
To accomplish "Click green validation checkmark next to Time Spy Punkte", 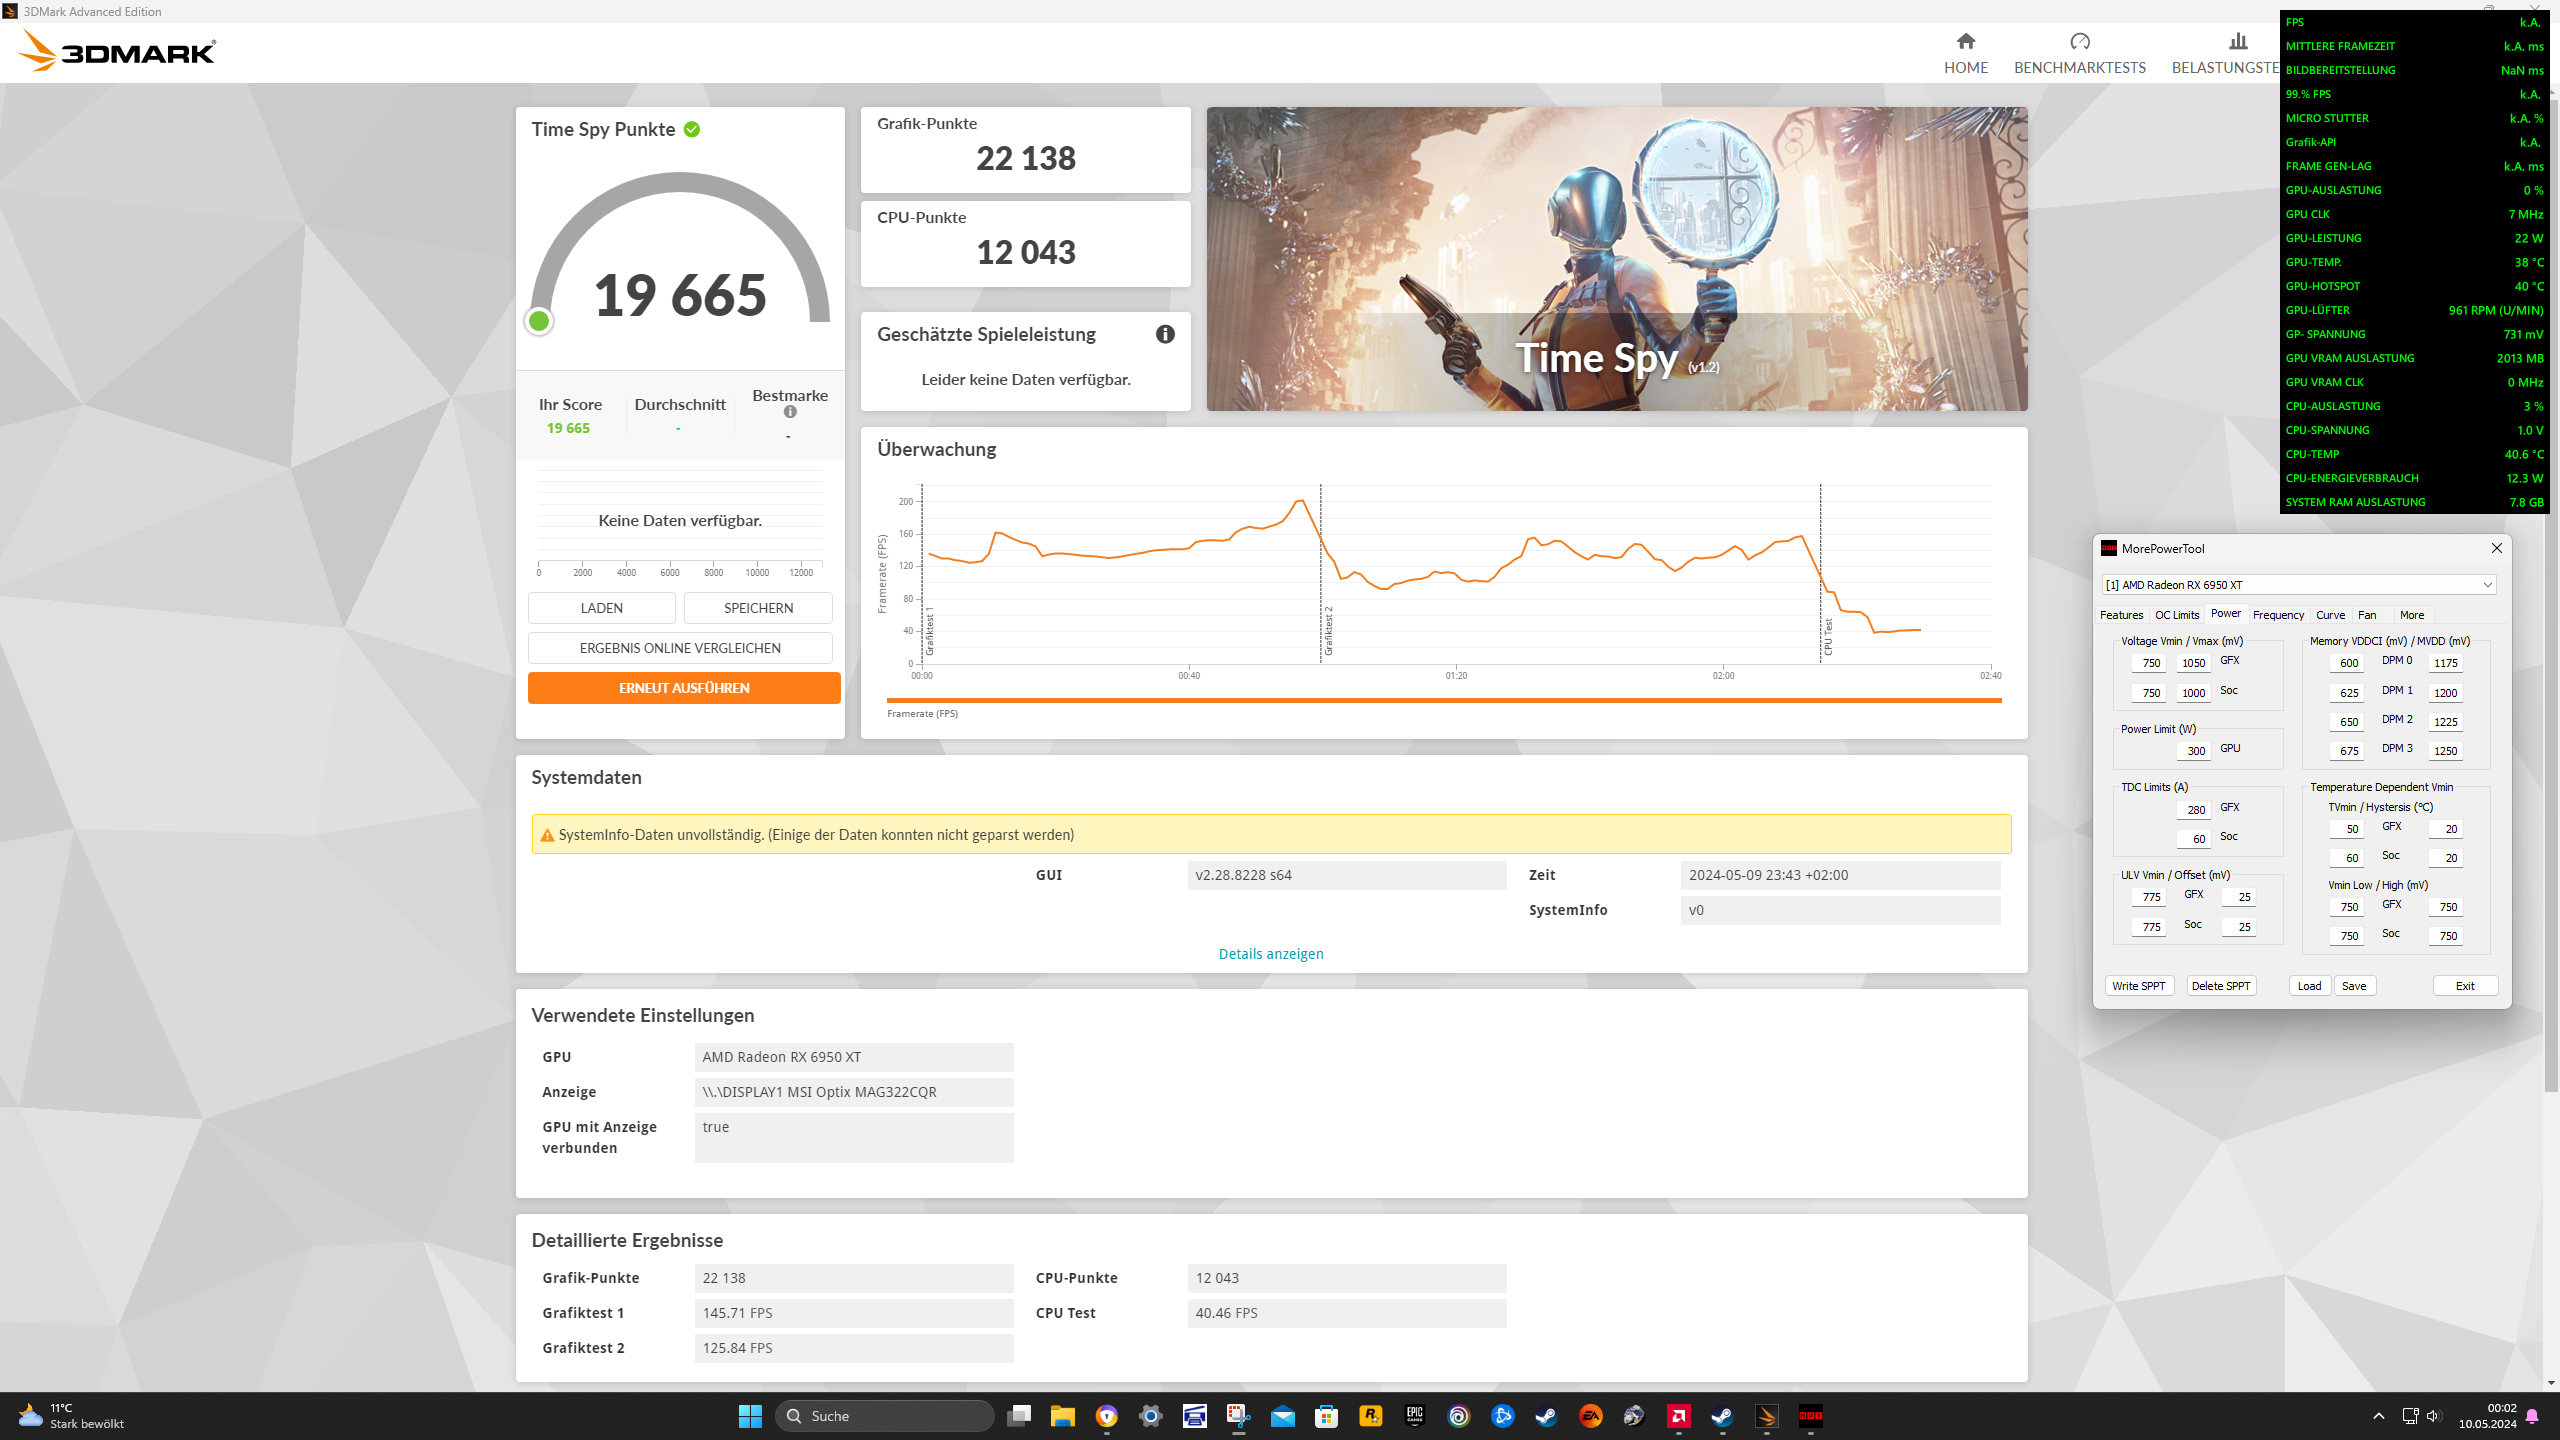I will [692, 130].
